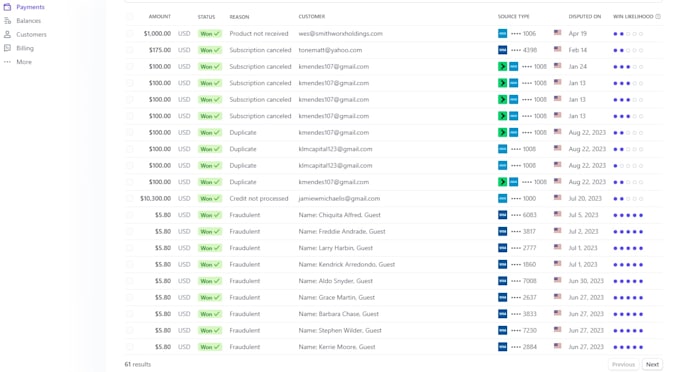Select the Chiquita Alfred row checkbox
This screenshot has height=372, width=680.
point(130,215)
